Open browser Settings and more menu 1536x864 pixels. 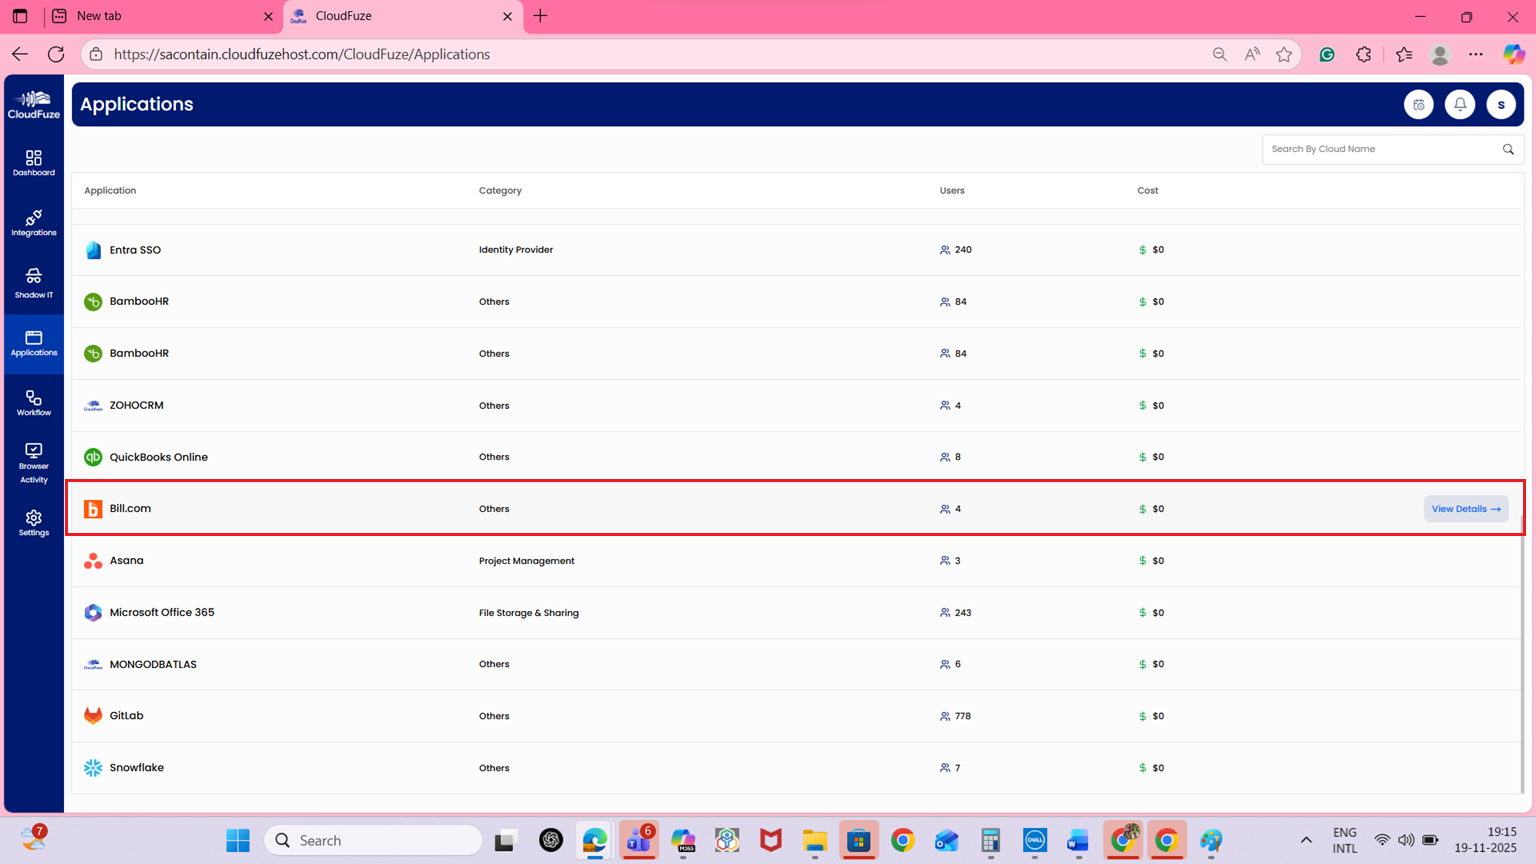click(1476, 54)
